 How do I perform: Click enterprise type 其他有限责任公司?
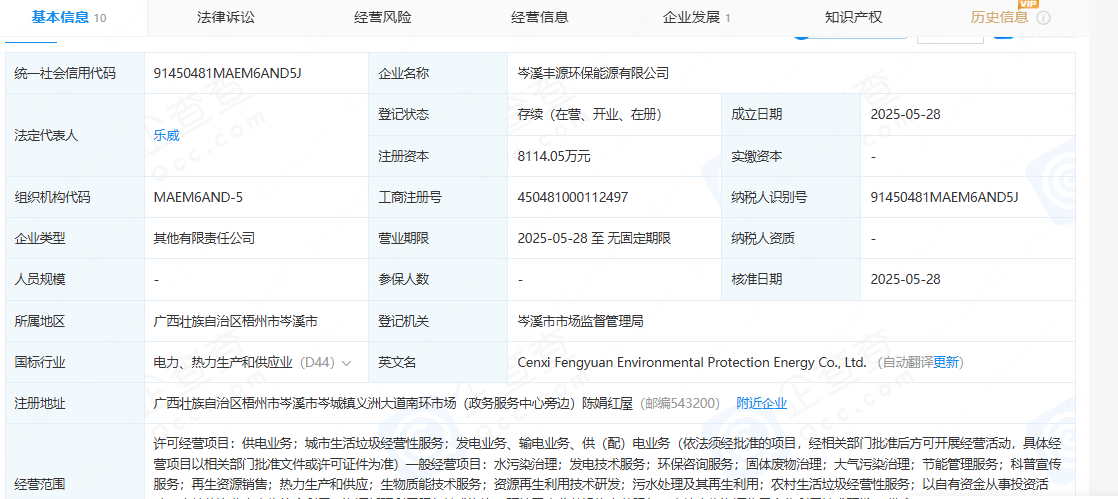point(204,238)
